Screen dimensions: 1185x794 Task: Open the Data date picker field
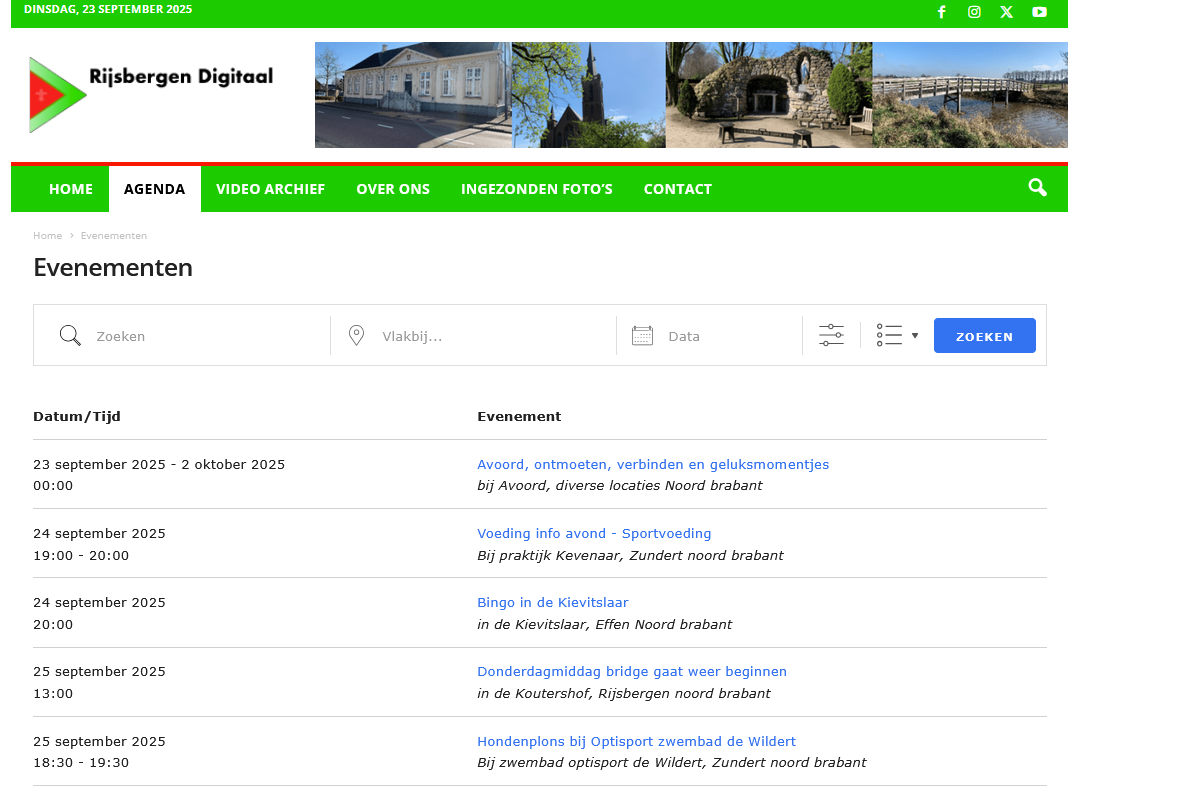click(x=728, y=336)
